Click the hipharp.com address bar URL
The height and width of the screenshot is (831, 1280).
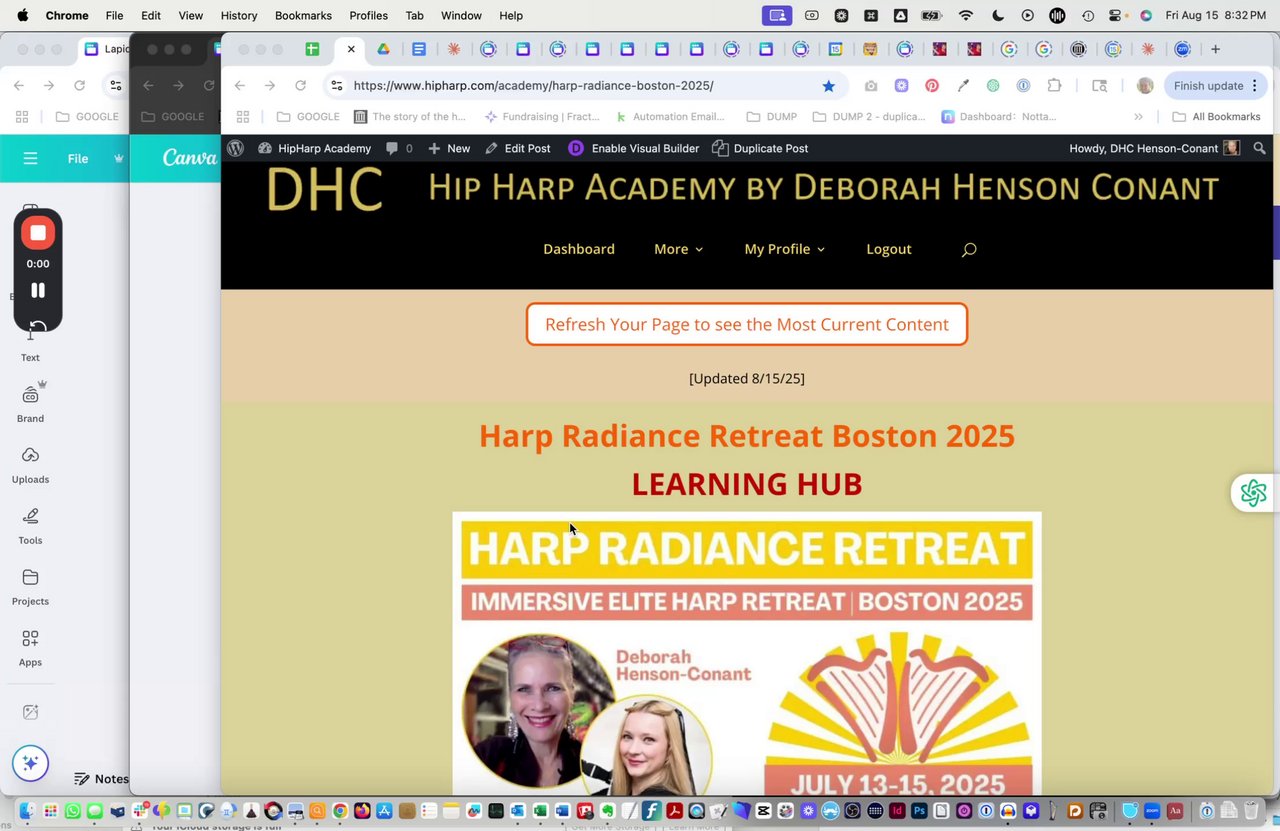(533, 86)
